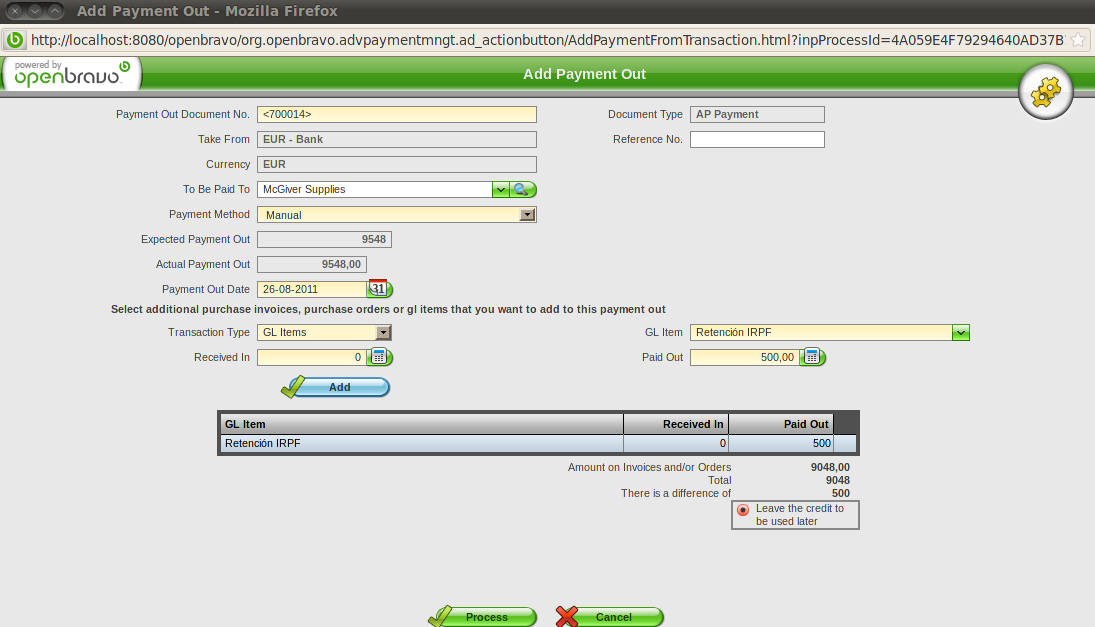
Task: Open the Received In calculator icon
Action: (380, 357)
